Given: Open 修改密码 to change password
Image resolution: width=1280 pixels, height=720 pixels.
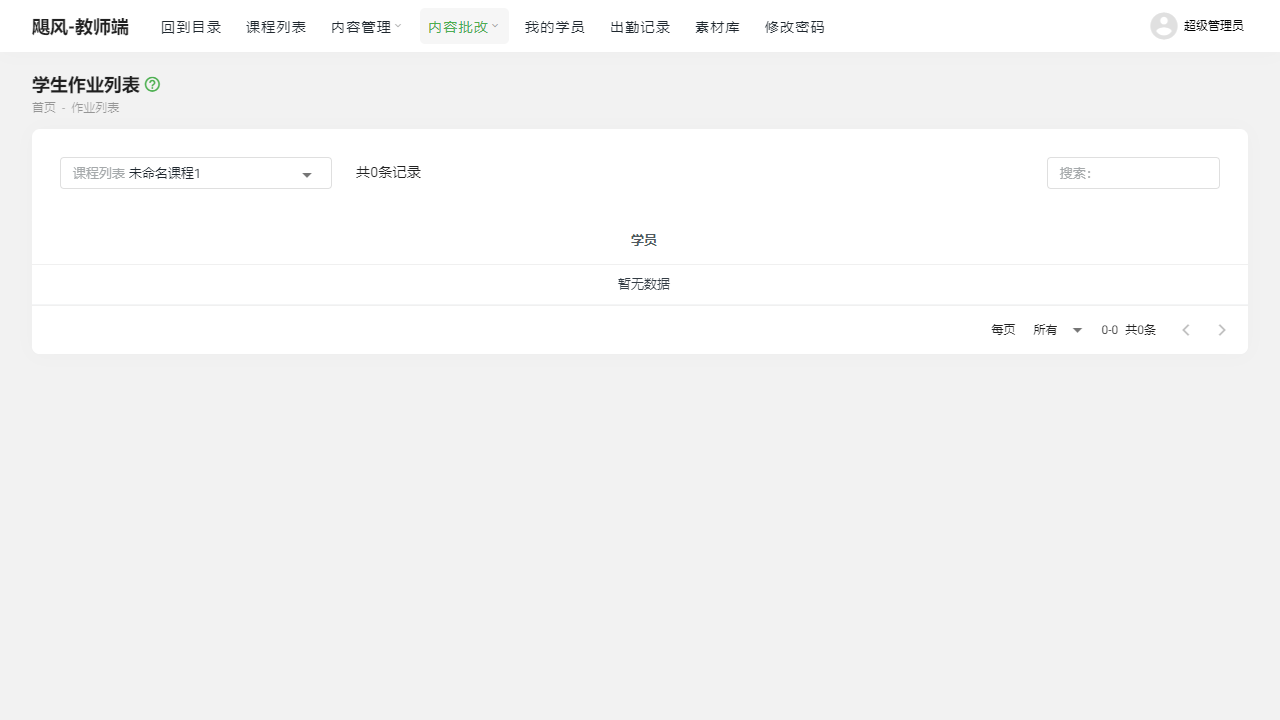Looking at the screenshot, I should (794, 26).
